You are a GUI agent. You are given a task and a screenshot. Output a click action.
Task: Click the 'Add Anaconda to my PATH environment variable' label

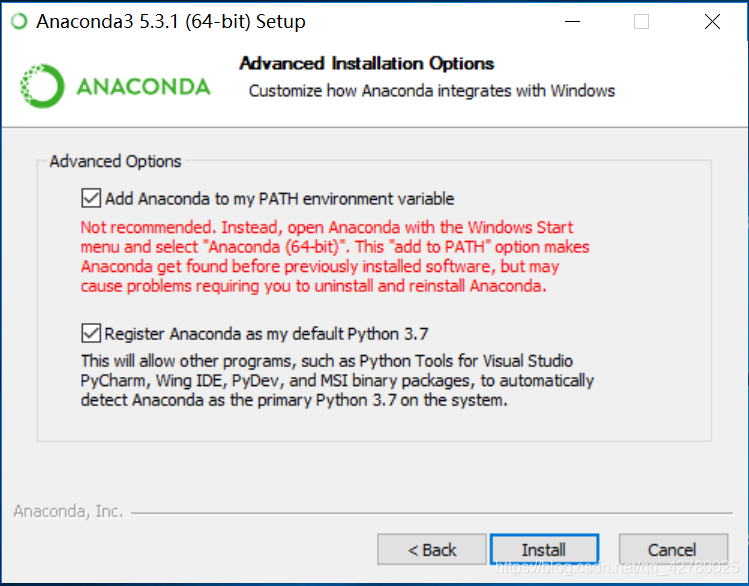279,199
